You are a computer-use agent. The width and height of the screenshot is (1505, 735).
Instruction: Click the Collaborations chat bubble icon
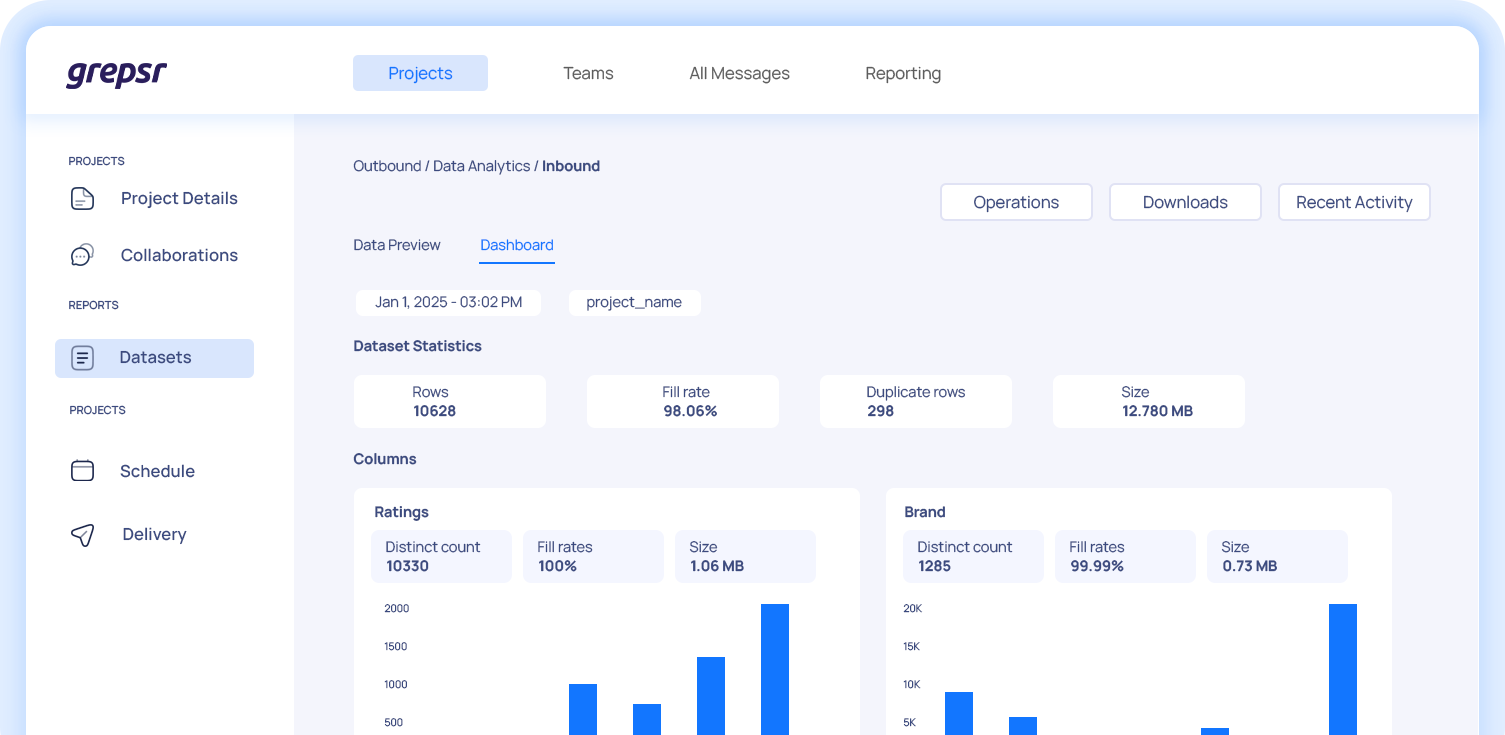pos(82,254)
